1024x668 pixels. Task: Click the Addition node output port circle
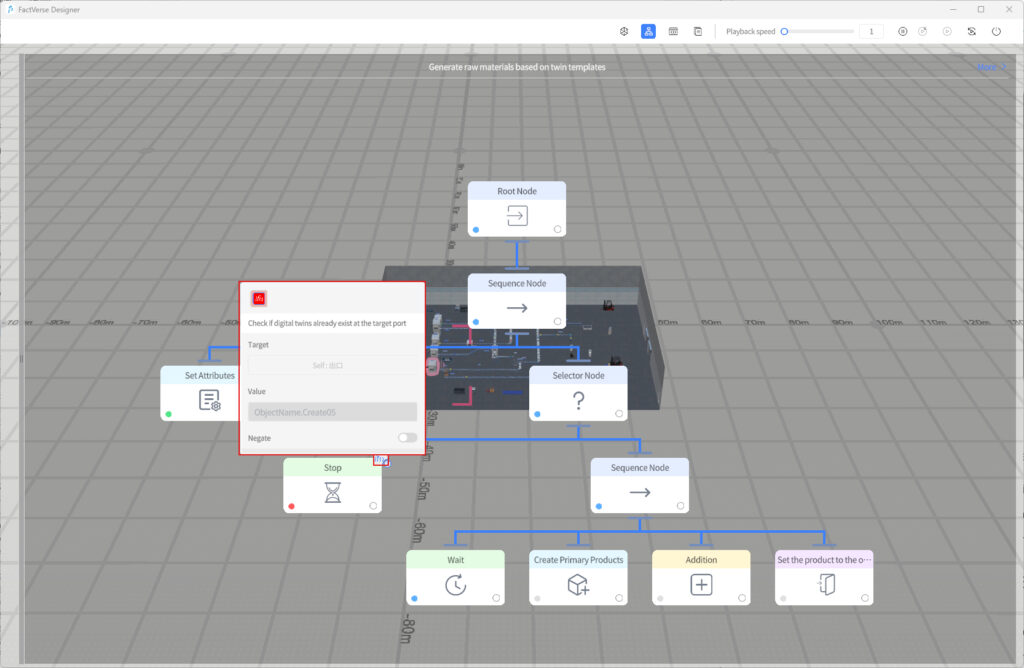tap(741, 597)
